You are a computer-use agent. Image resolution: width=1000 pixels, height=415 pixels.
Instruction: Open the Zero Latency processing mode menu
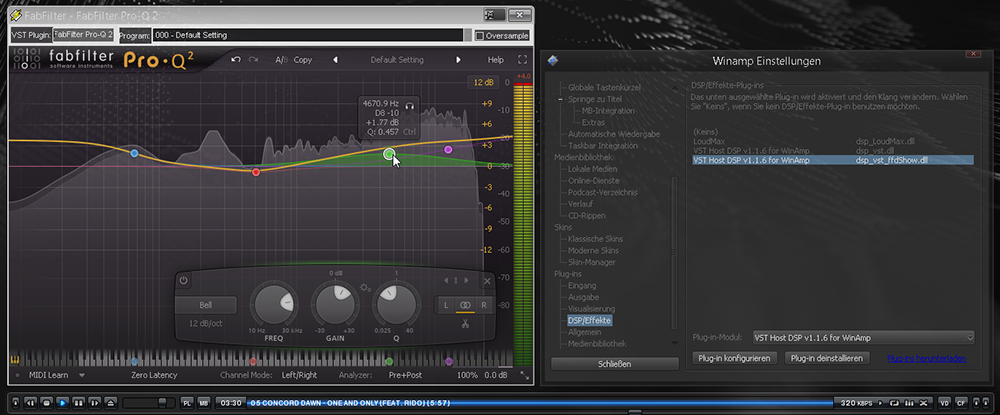[x=154, y=375]
